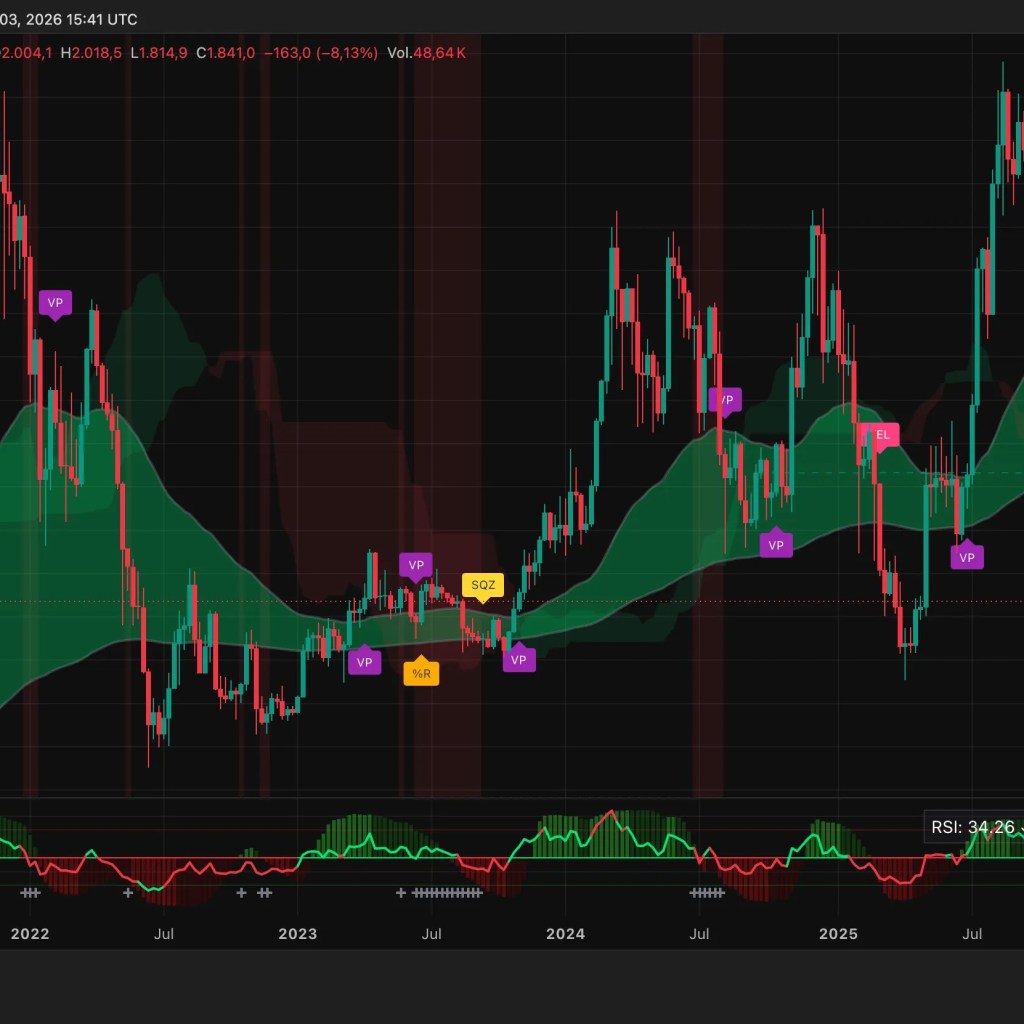Select the VP label above the %R marker
Image resolution: width=1024 pixels, height=1024 pixels.
click(416, 566)
